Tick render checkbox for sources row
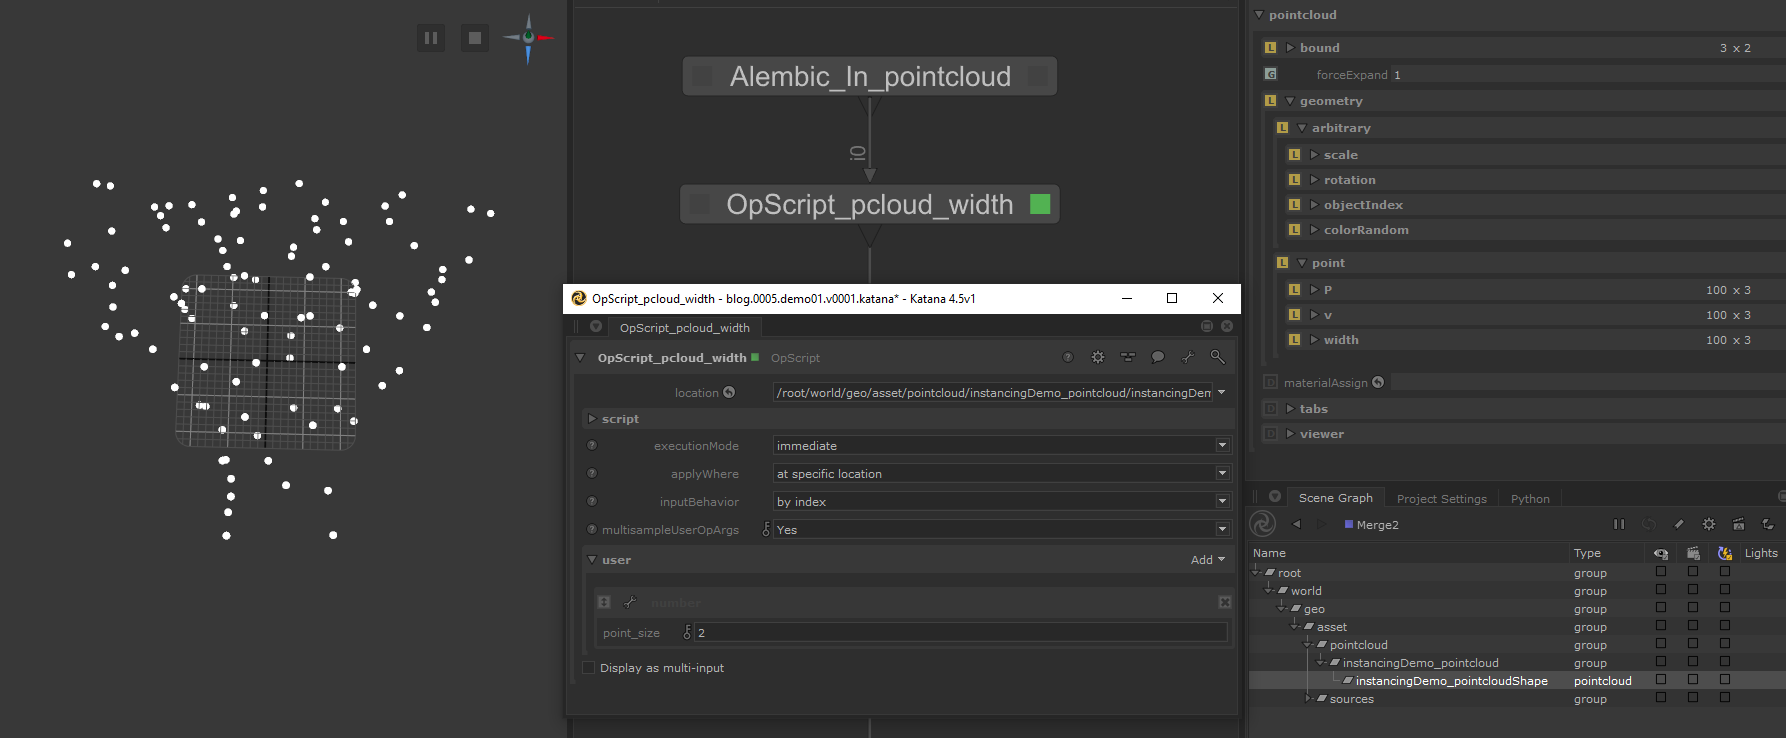The width and height of the screenshot is (1786, 738). click(x=1693, y=697)
